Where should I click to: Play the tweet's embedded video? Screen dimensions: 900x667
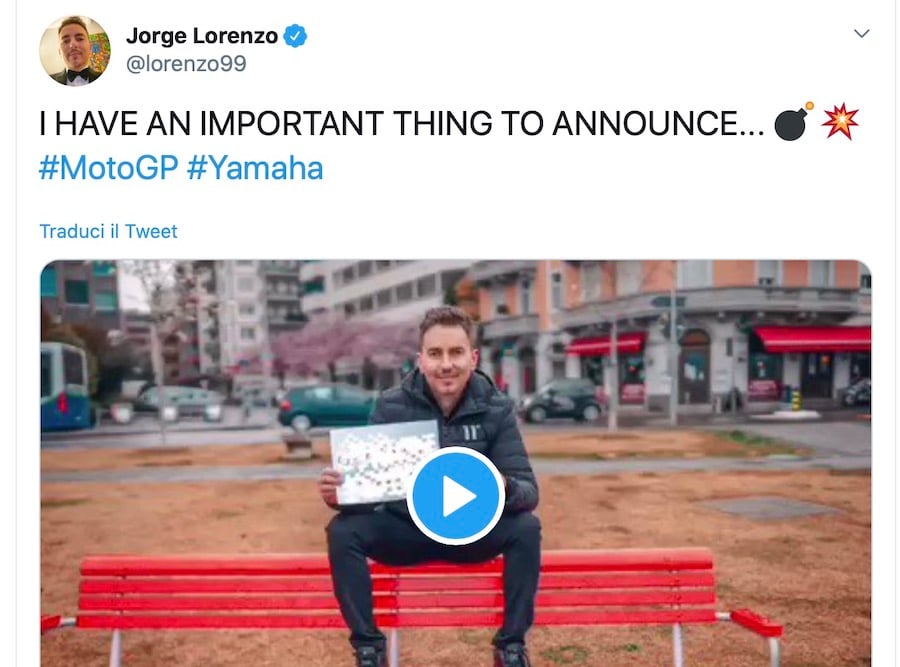coord(456,495)
